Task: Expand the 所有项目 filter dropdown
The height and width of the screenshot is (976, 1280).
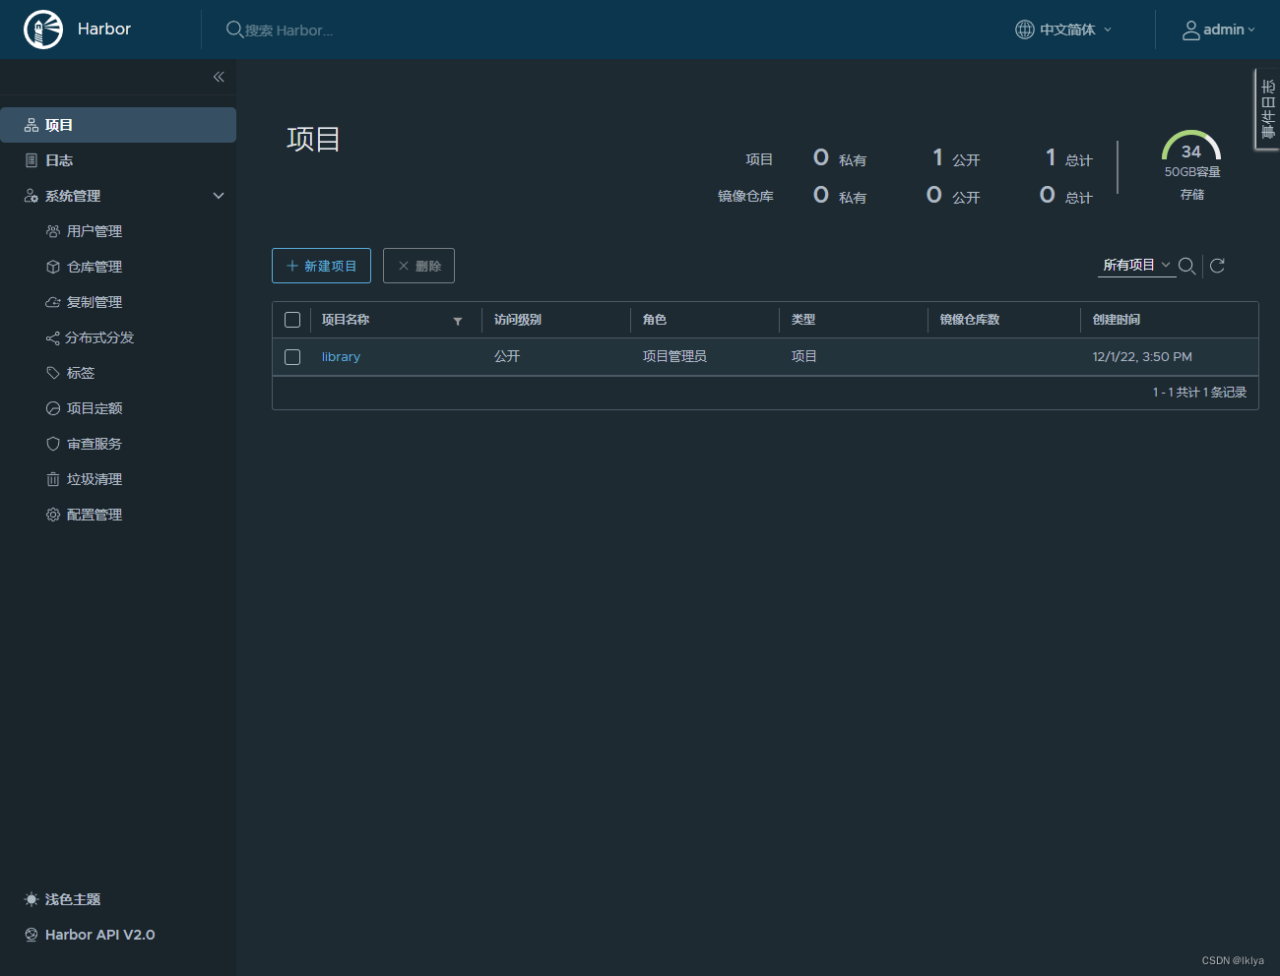Action: [x=1136, y=265]
